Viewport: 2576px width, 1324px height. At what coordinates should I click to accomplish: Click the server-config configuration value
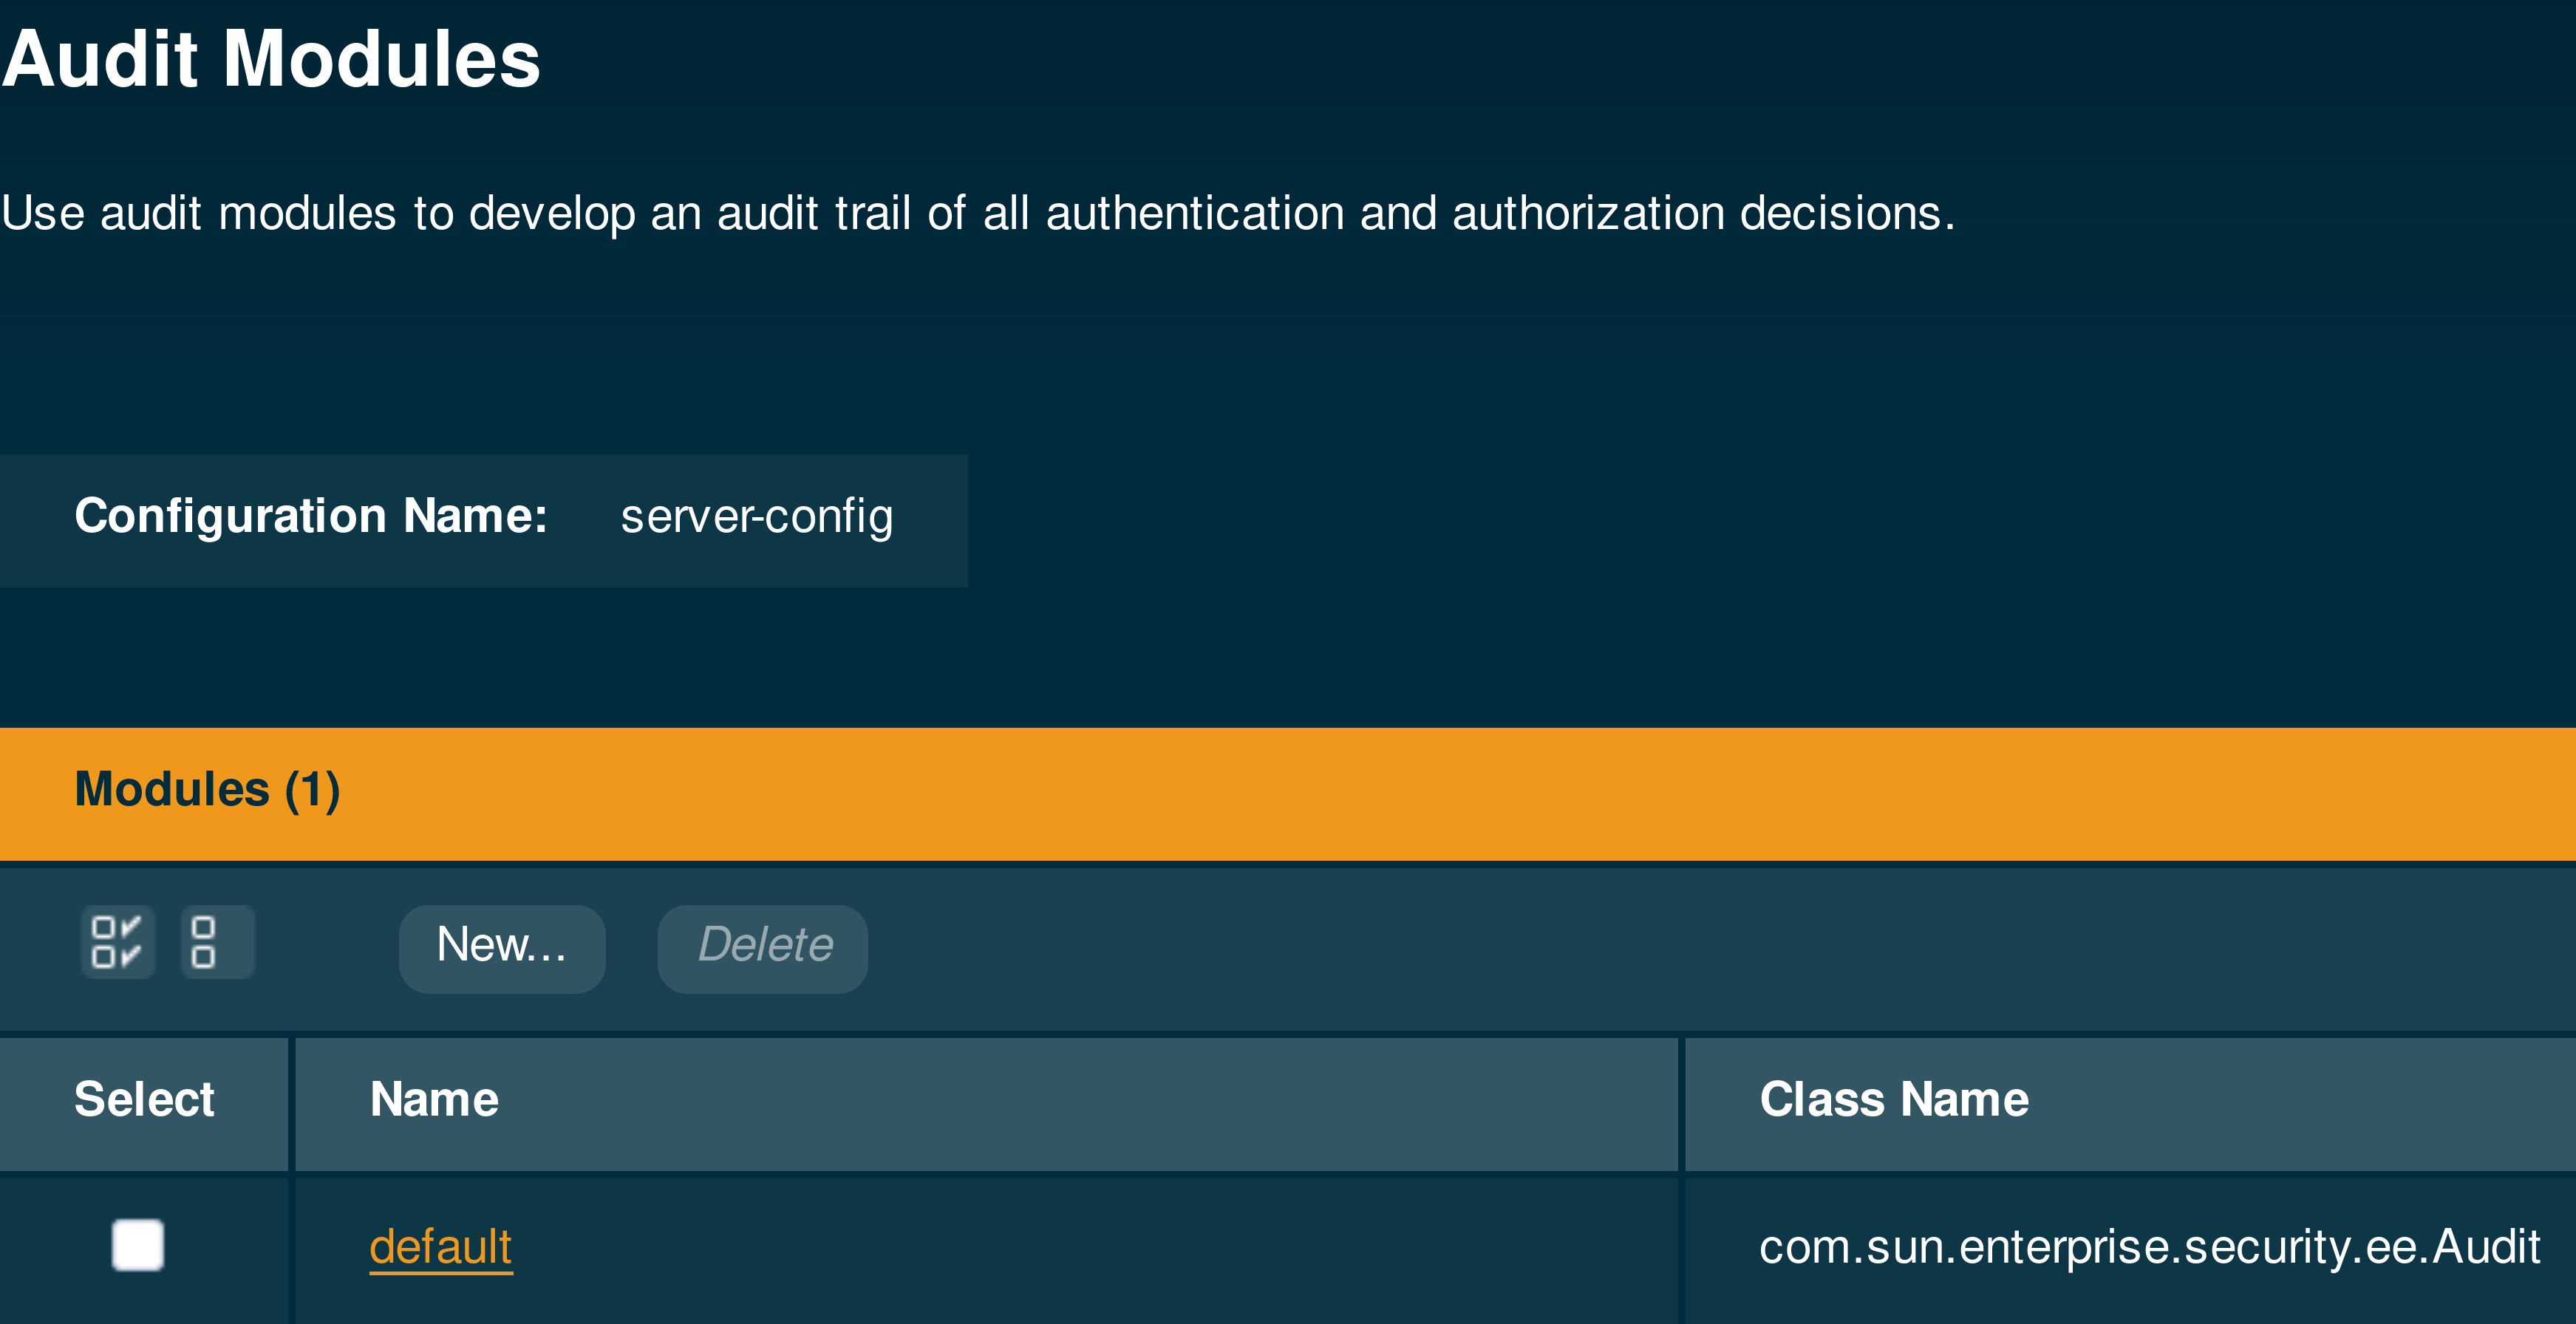click(756, 517)
